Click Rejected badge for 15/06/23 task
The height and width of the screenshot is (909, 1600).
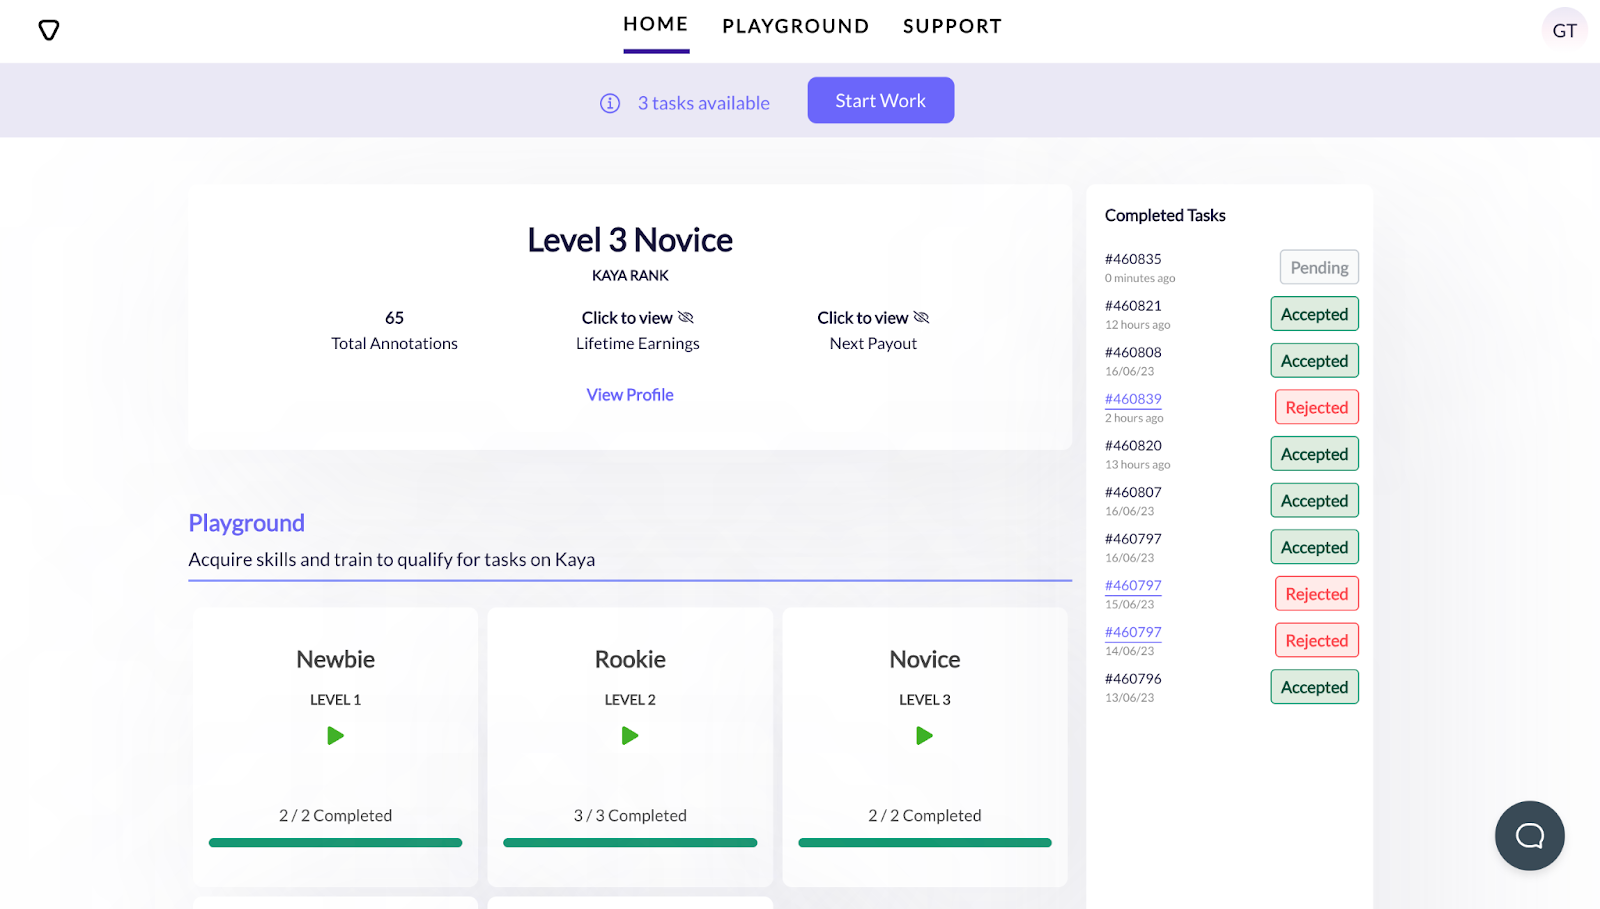1317,594
